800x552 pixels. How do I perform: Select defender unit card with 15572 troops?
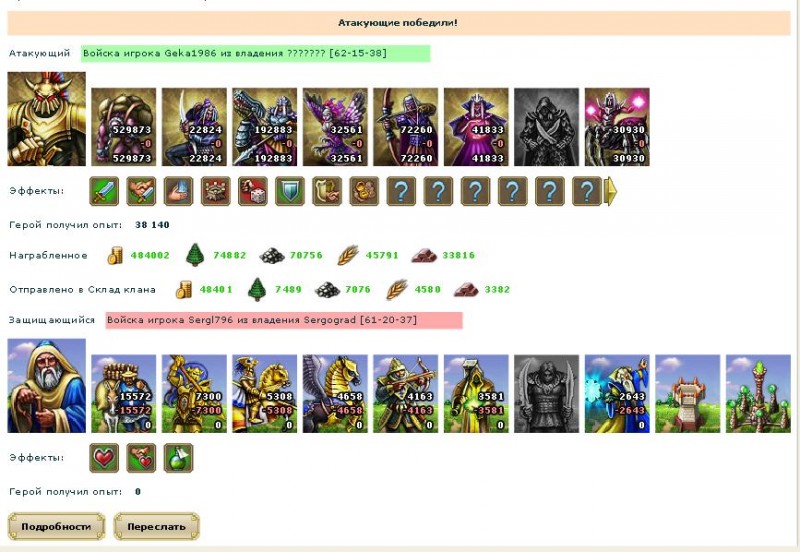click(x=123, y=394)
